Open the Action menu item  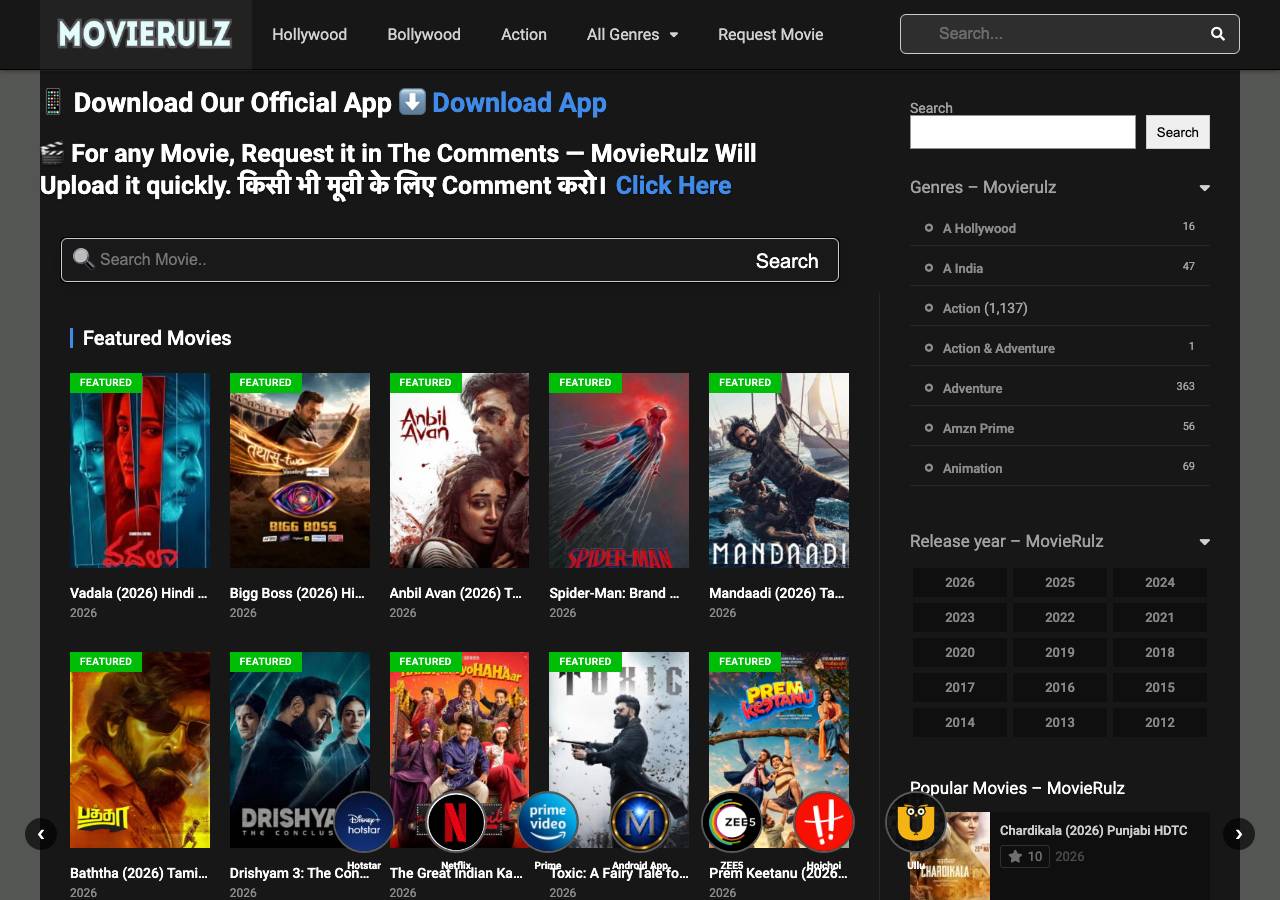click(524, 34)
